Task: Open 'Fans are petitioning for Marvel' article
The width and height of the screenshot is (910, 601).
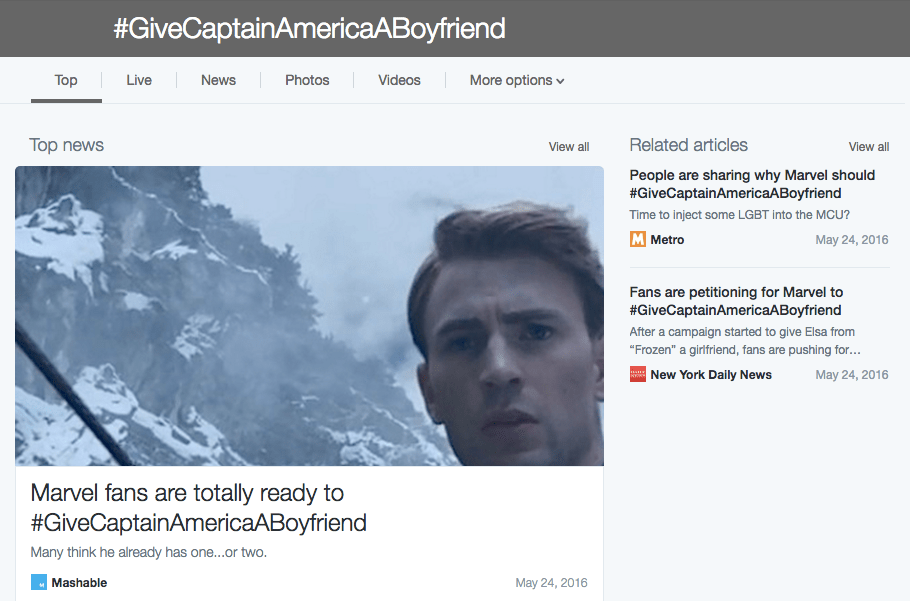Action: click(736, 301)
